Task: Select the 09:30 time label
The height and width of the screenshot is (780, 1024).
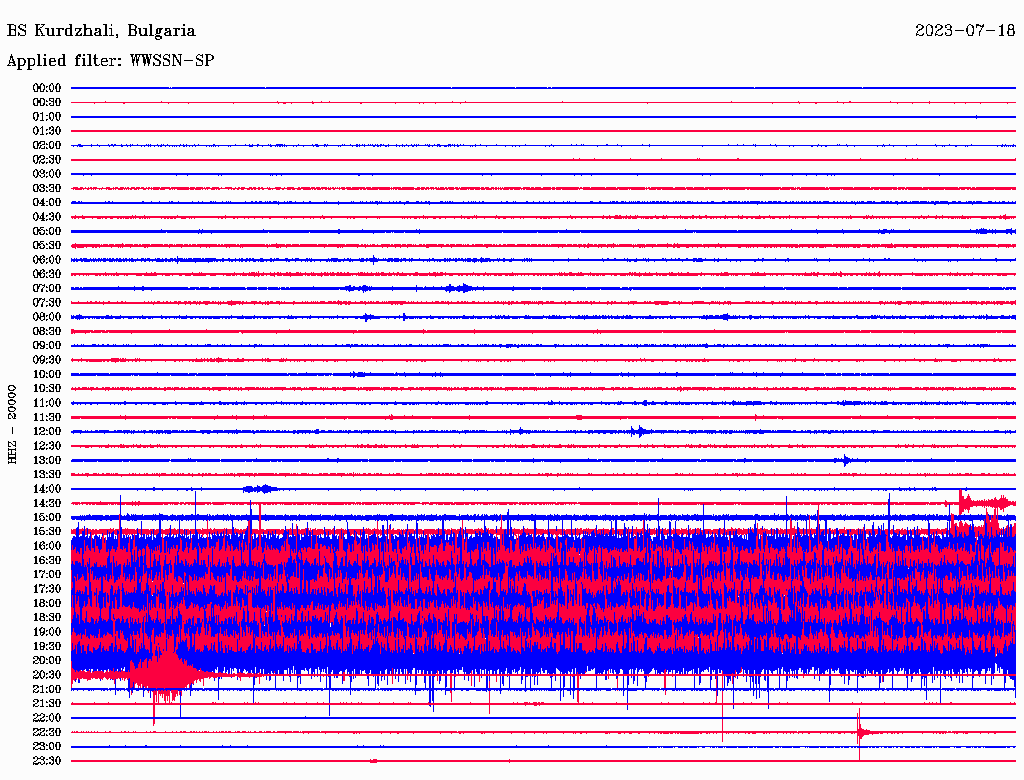Action: tap(47, 360)
